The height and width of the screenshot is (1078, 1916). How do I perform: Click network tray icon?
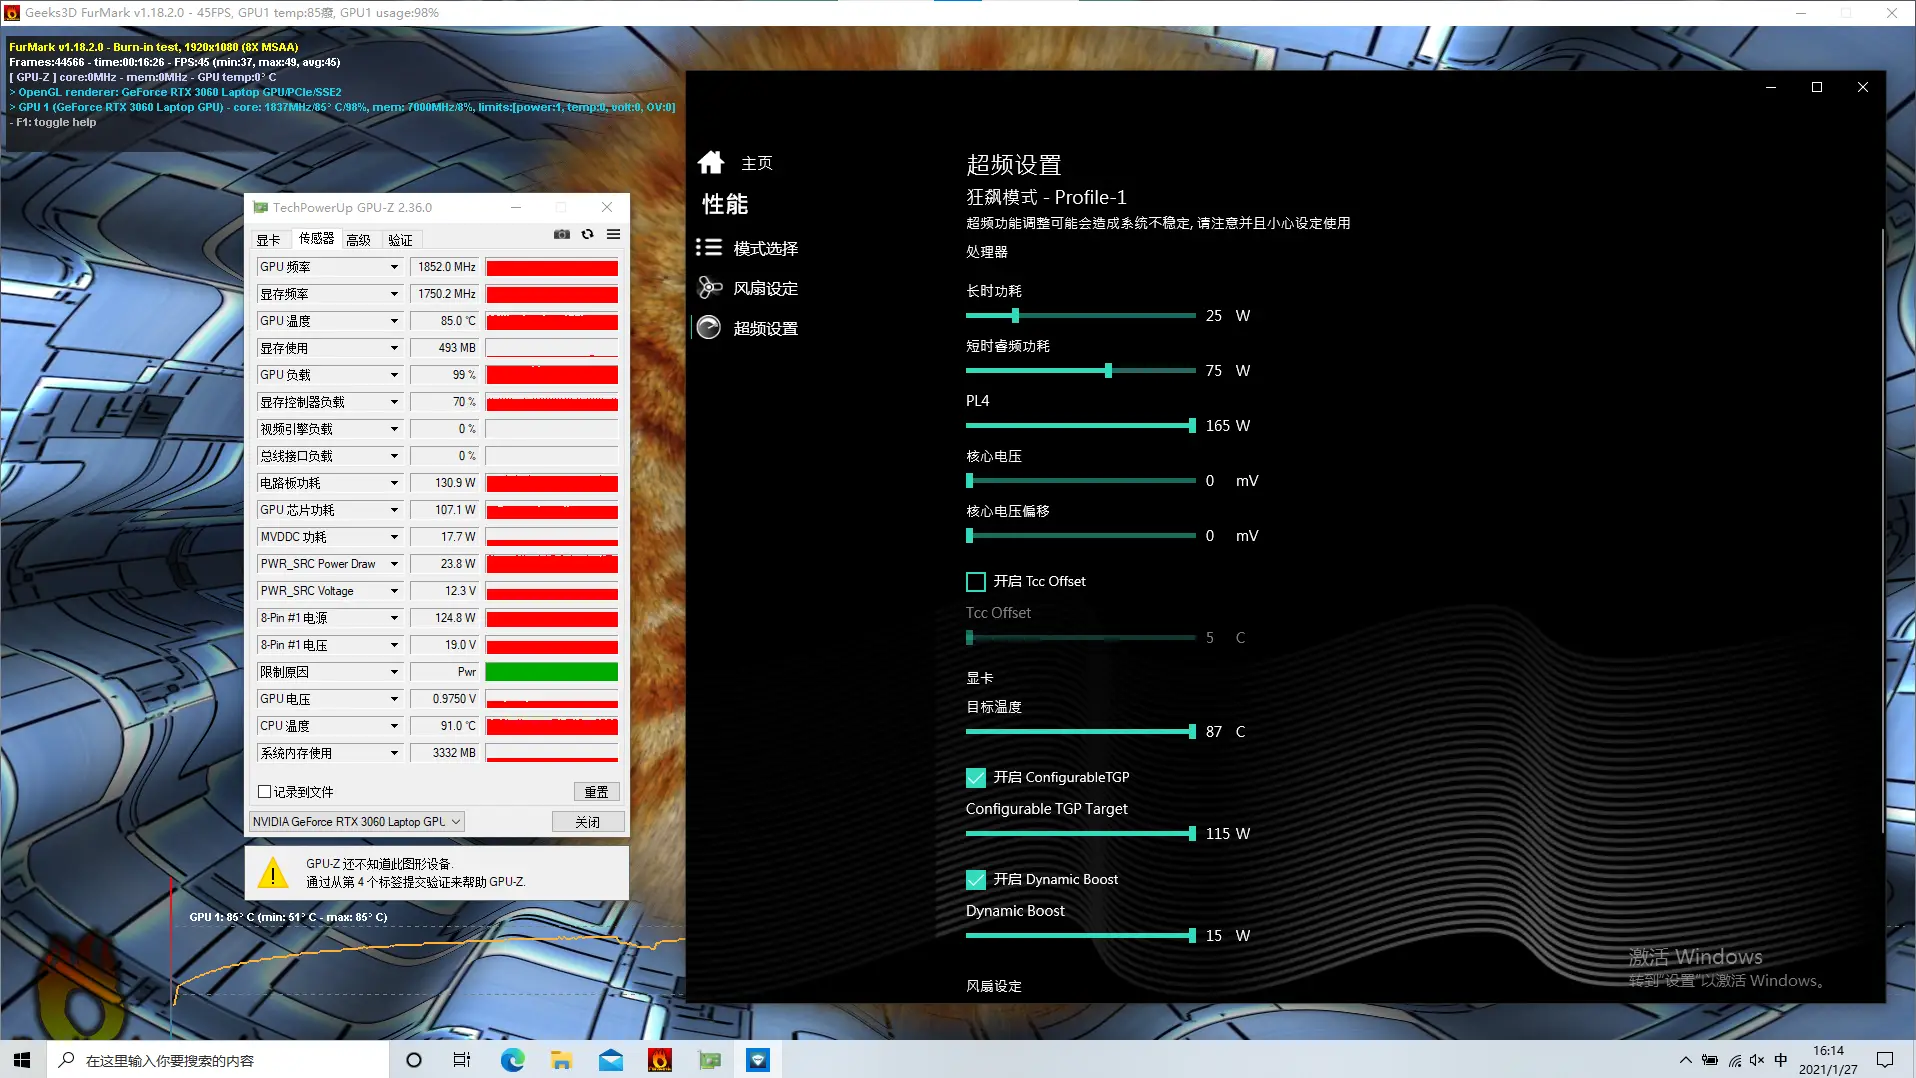(1734, 1060)
